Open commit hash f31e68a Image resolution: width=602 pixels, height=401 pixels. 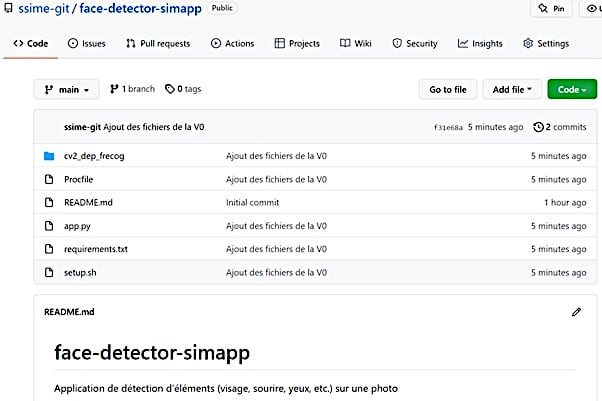[448, 128]
